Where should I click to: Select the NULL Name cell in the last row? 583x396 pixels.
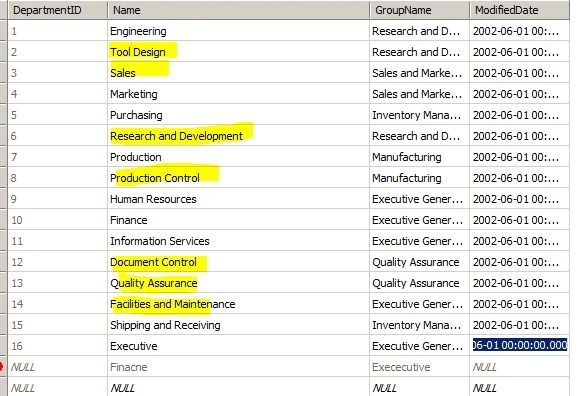(x=238, y=387)
